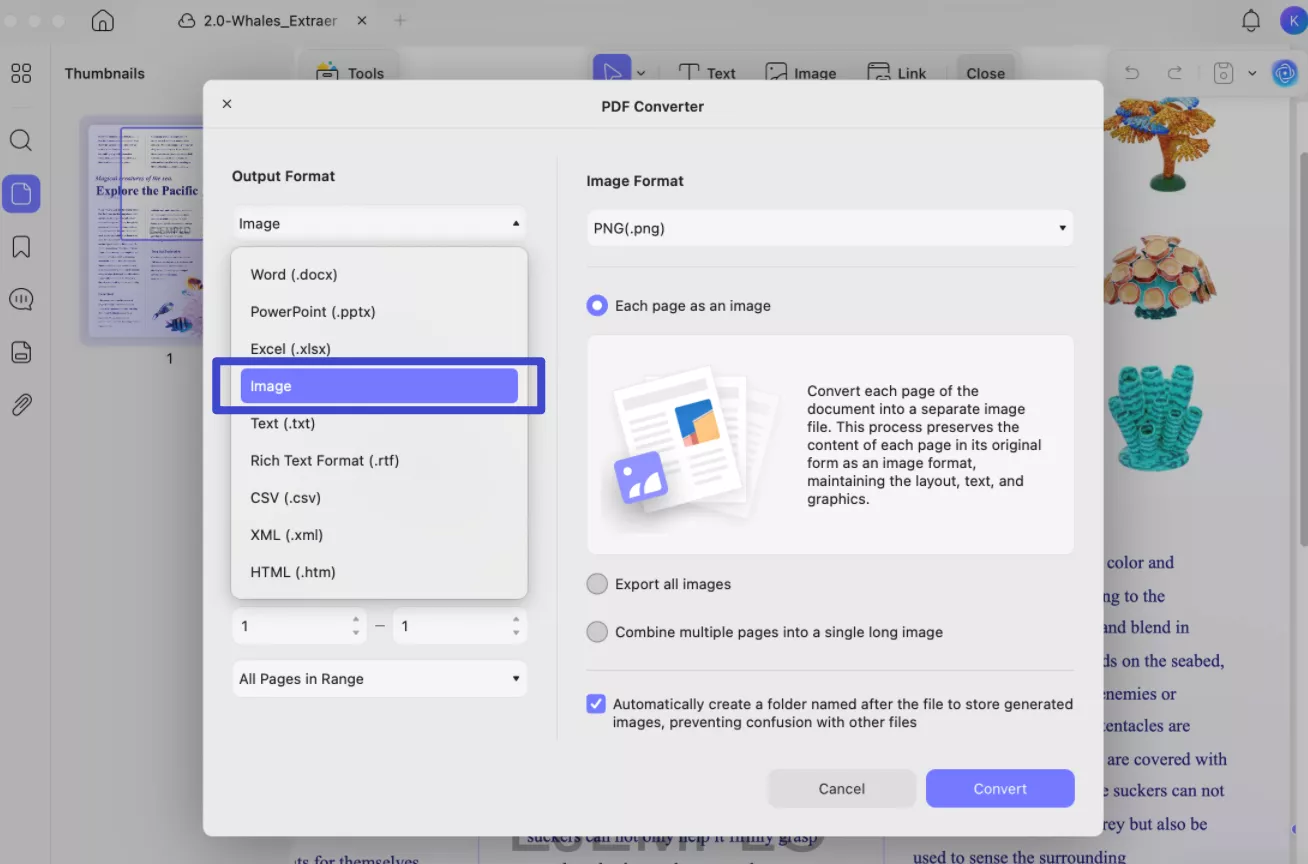Screen dimensions: 1308x864
Task: Select the Search icon in the left sidebar
Action: tap(21, 140)
